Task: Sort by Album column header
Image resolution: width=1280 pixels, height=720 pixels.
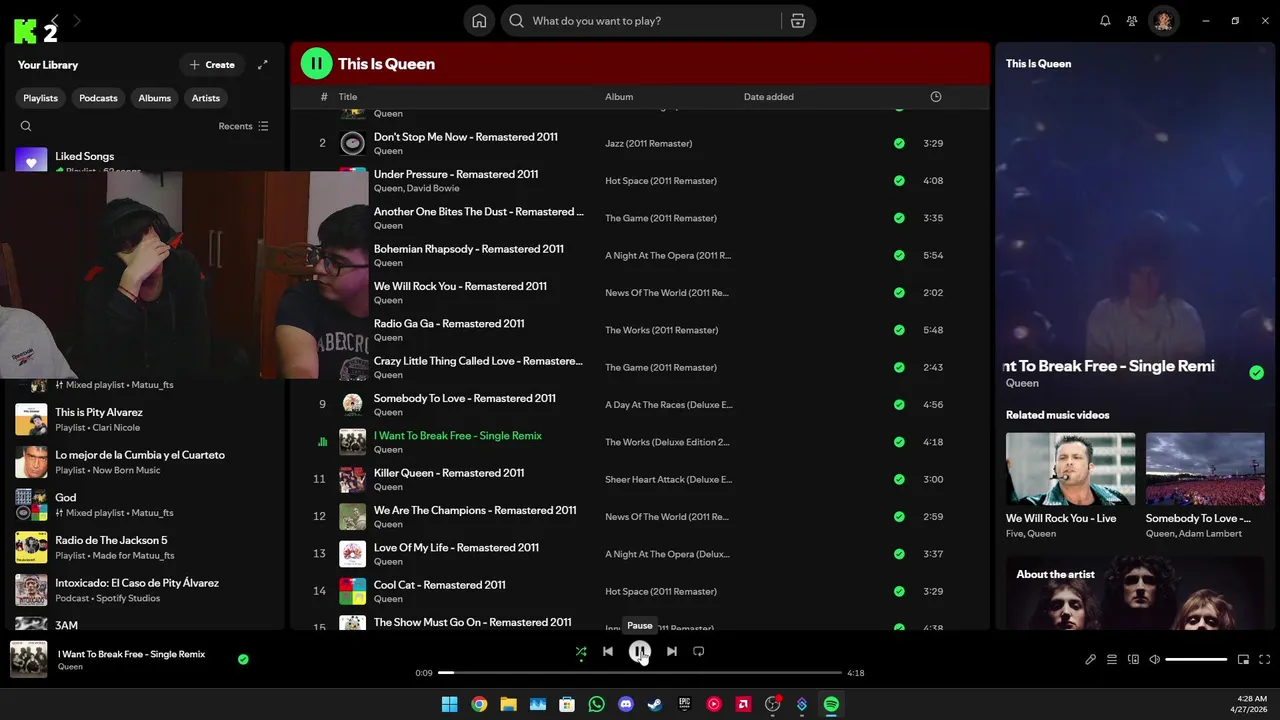Action: tap(619, 97)
